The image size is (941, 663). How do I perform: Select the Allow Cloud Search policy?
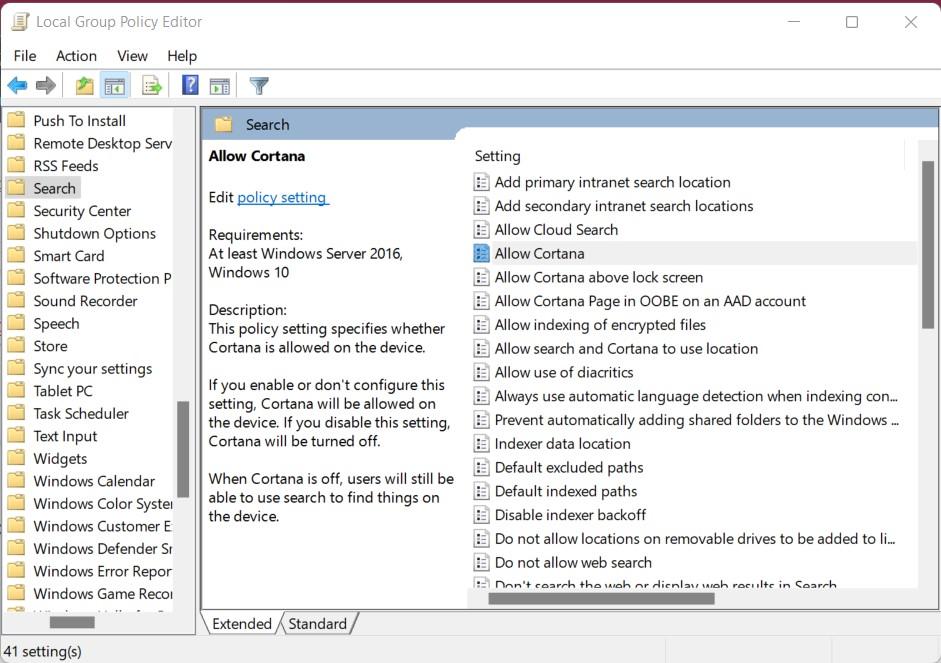(x=556, y=230)
